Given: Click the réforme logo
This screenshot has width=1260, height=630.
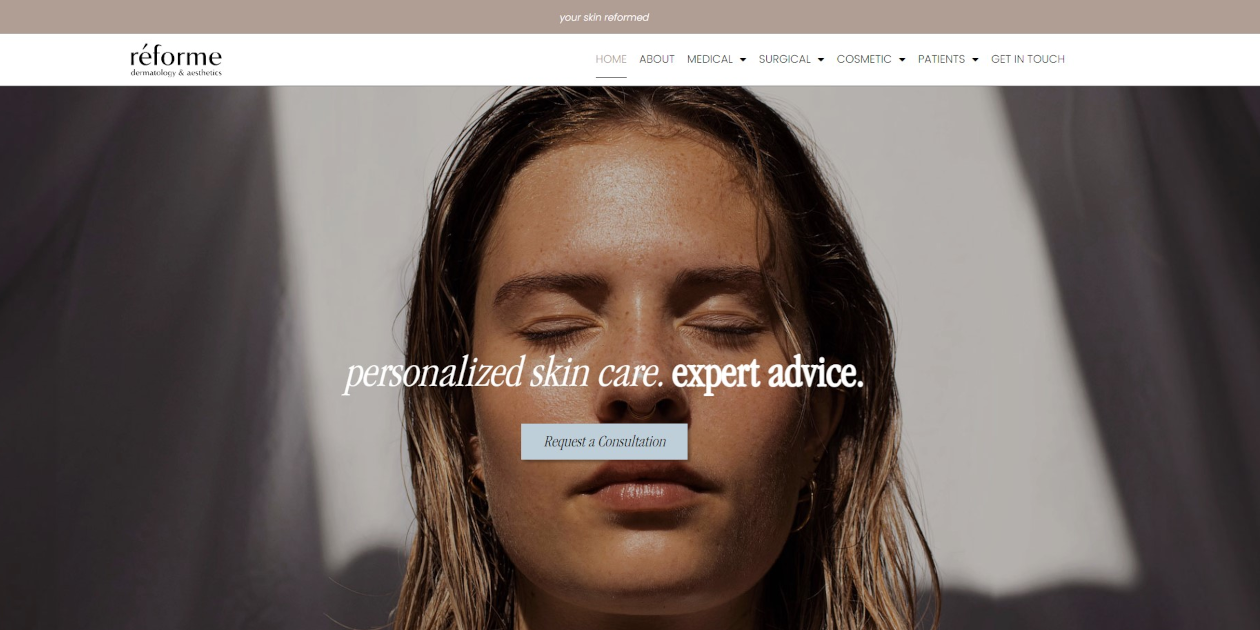Looking at the screenshot, I should point(176,60).
